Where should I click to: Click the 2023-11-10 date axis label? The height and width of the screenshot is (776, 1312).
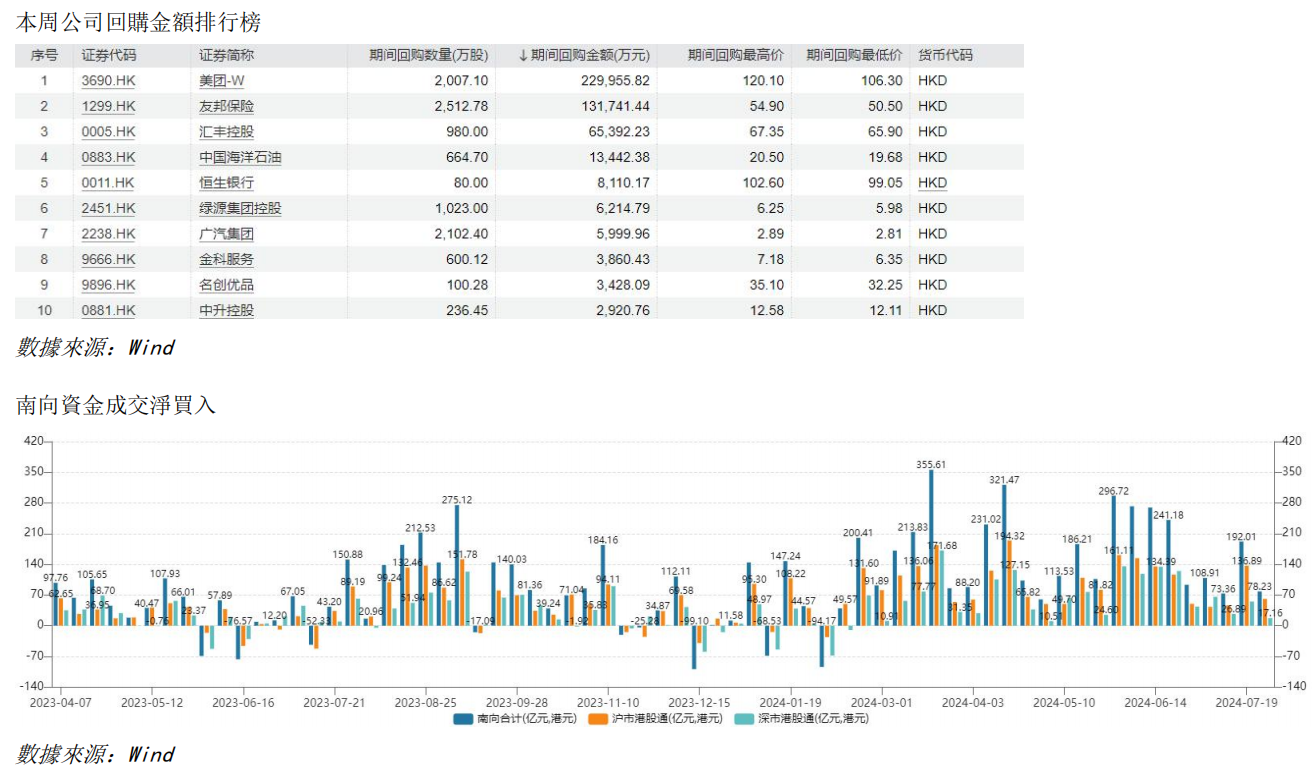pos(608,703)
